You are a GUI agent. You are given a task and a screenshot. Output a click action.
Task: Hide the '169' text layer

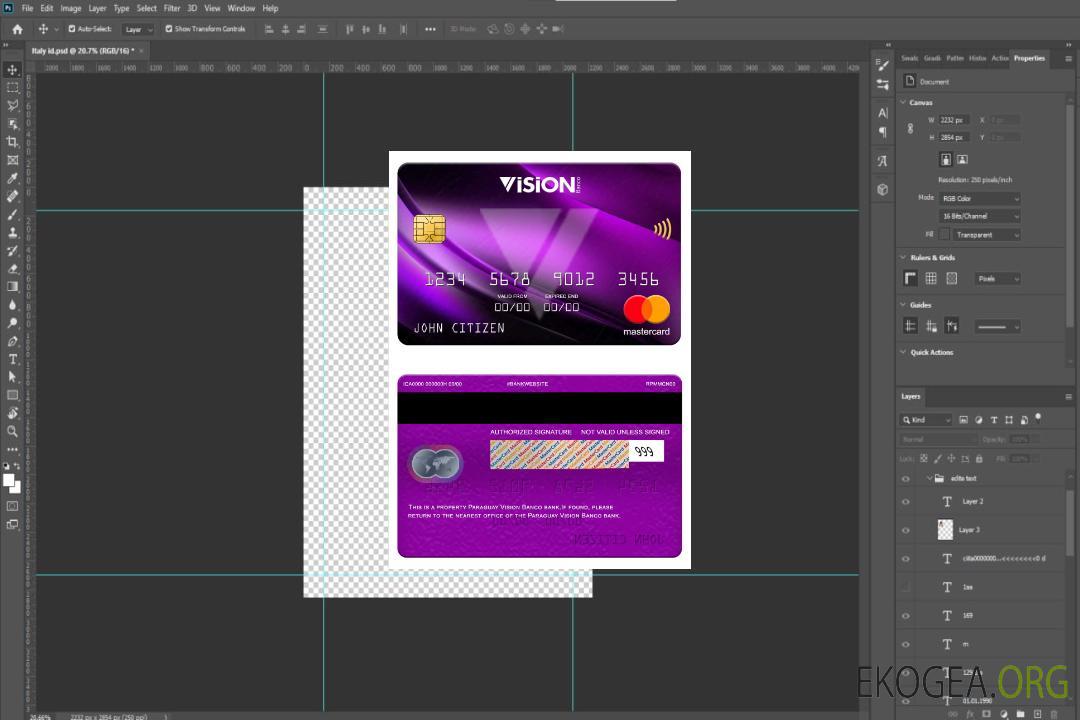click(906, 616)
